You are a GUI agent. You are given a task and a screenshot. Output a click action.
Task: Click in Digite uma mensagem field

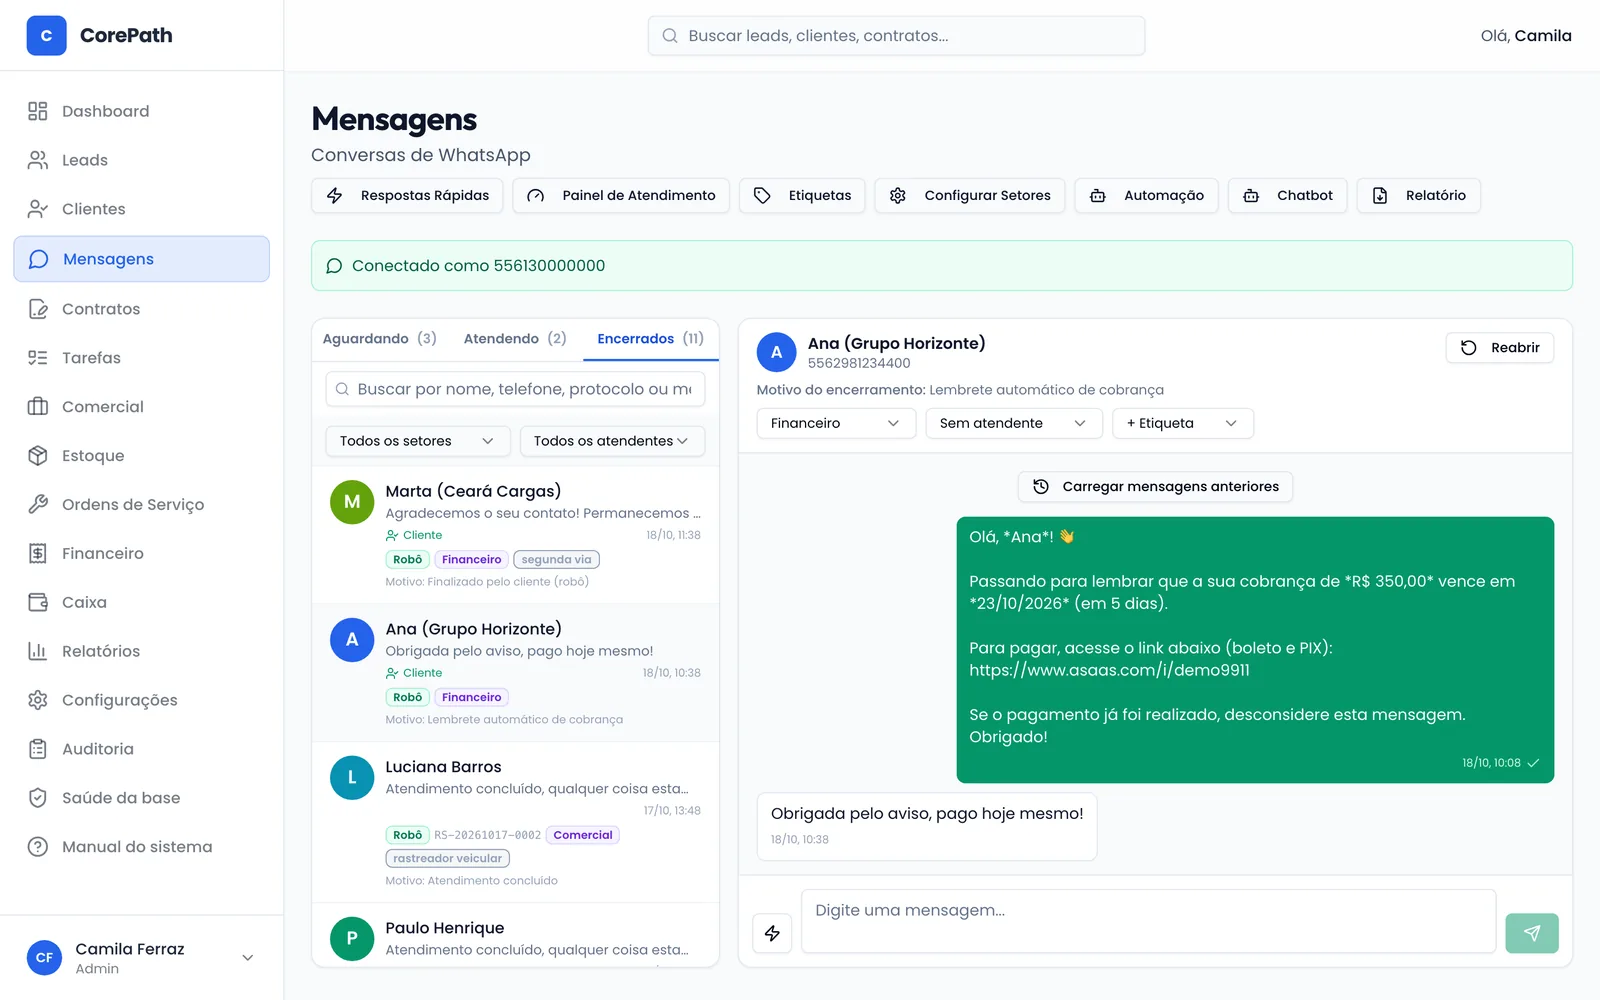click(x=1149, y=921)
